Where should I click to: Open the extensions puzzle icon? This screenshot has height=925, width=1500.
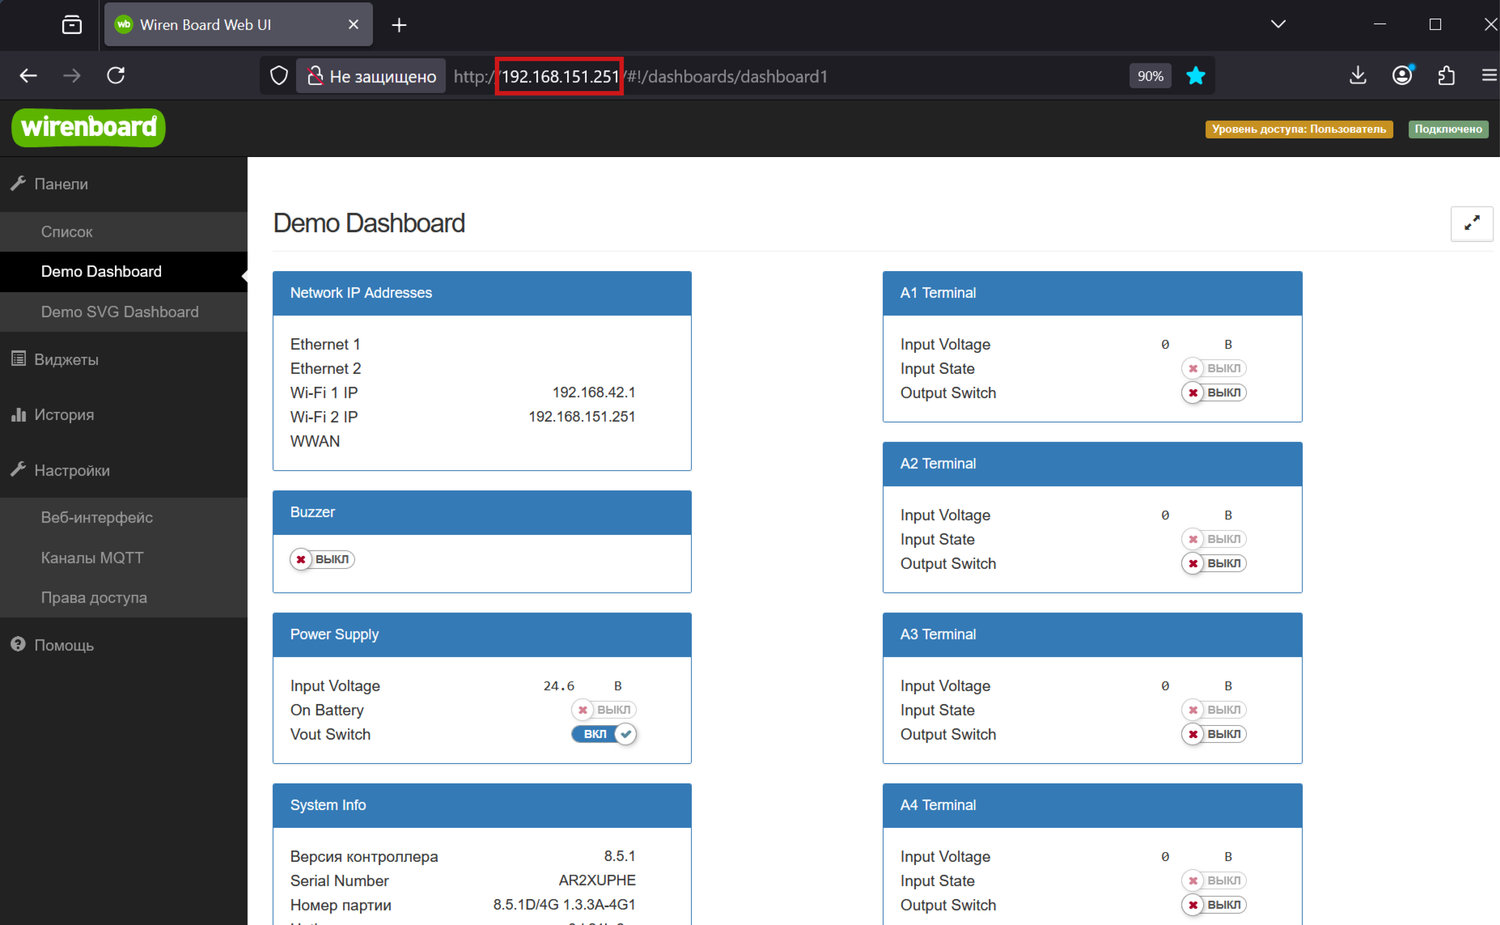pyautogui.click(x=1446, y=76)
